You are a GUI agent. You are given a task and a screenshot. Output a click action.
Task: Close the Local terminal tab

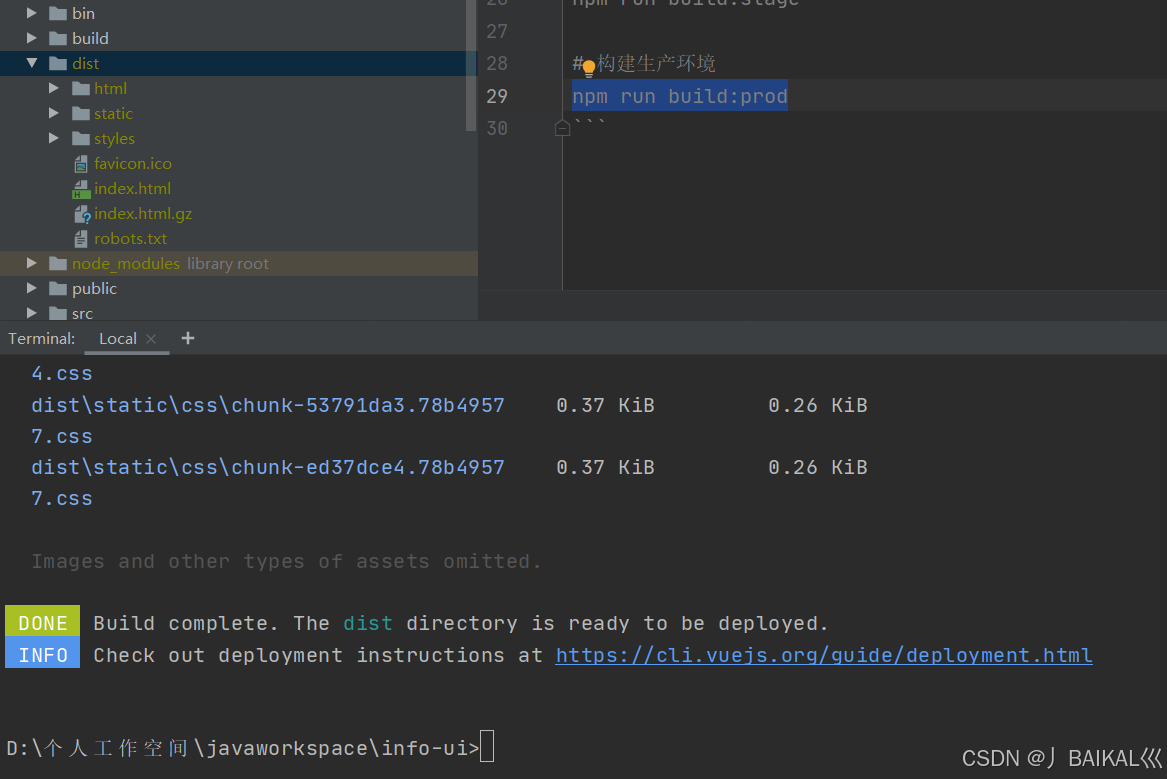[151, 339]
